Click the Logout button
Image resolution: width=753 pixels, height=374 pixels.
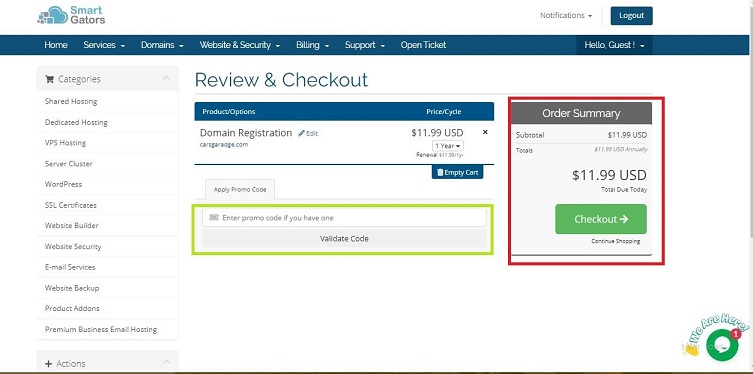(x=632, y=15)
